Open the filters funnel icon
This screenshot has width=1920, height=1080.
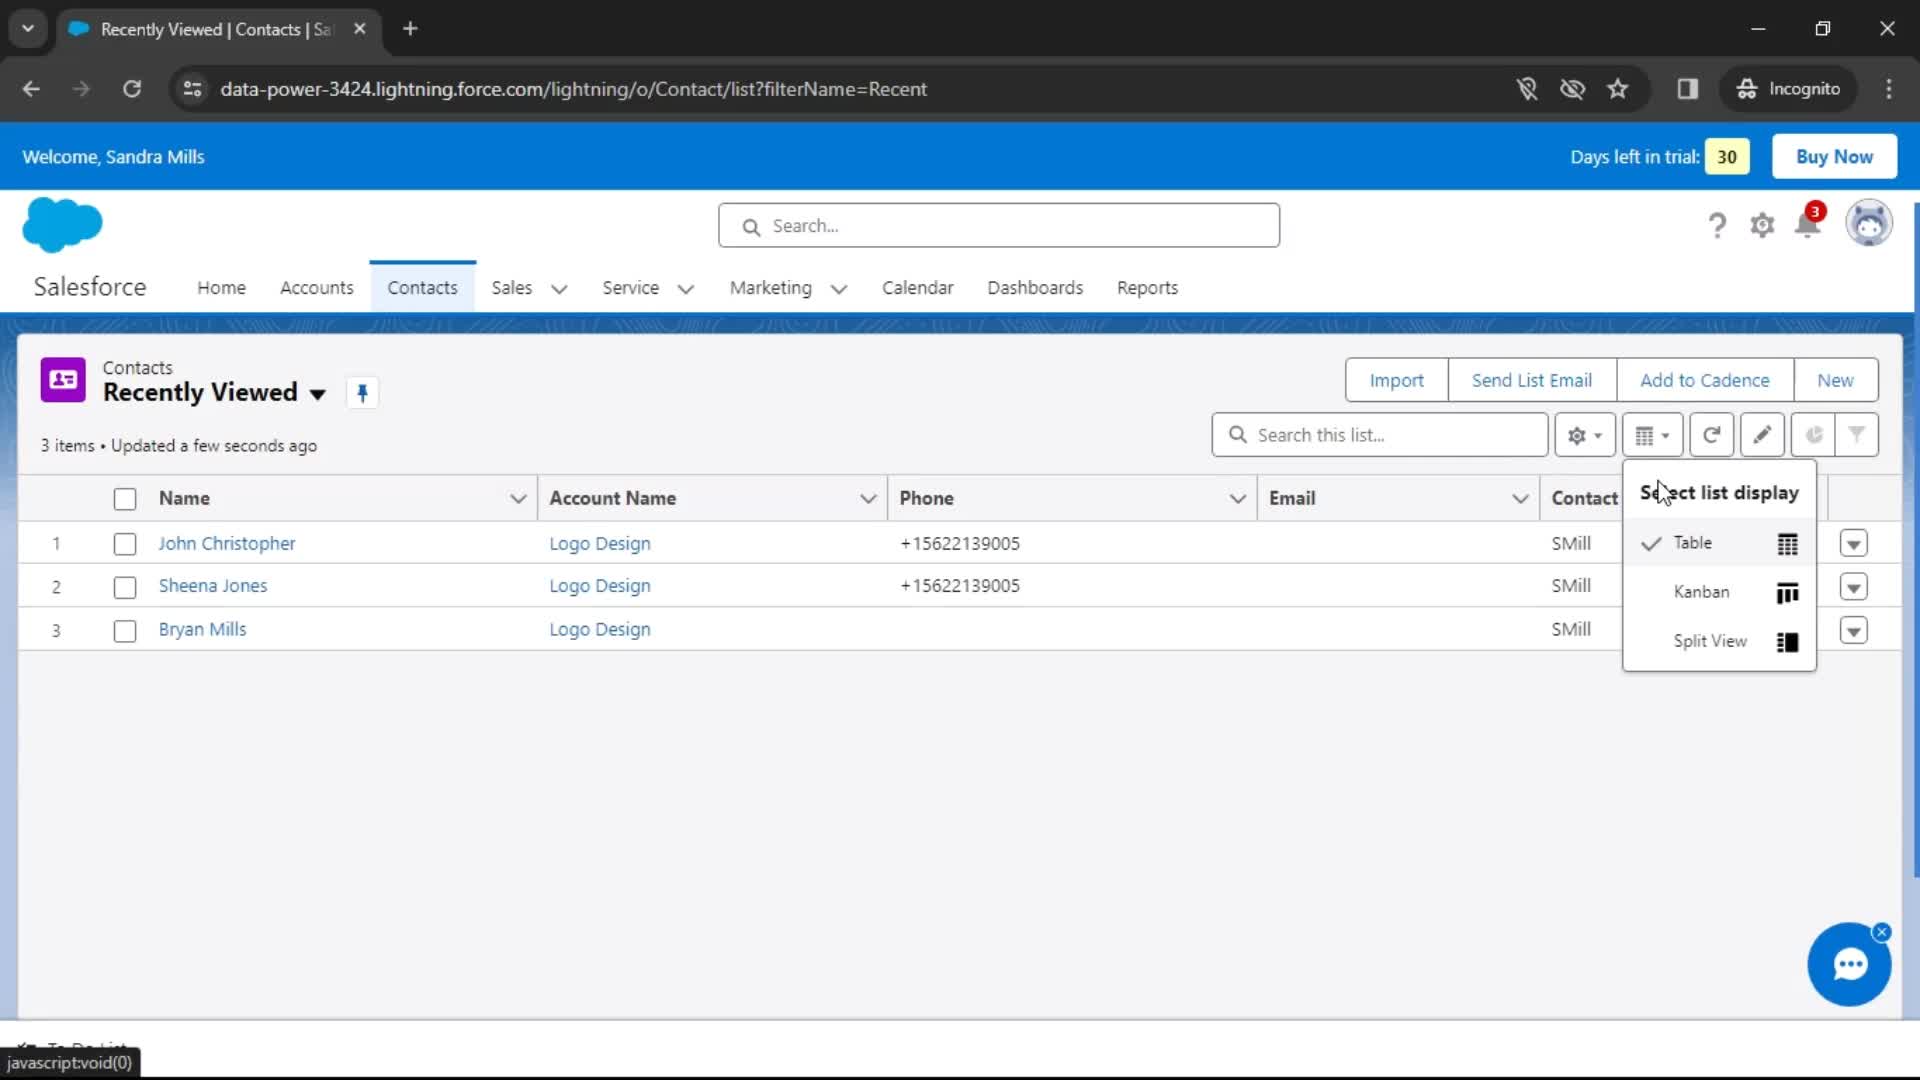1857,435
